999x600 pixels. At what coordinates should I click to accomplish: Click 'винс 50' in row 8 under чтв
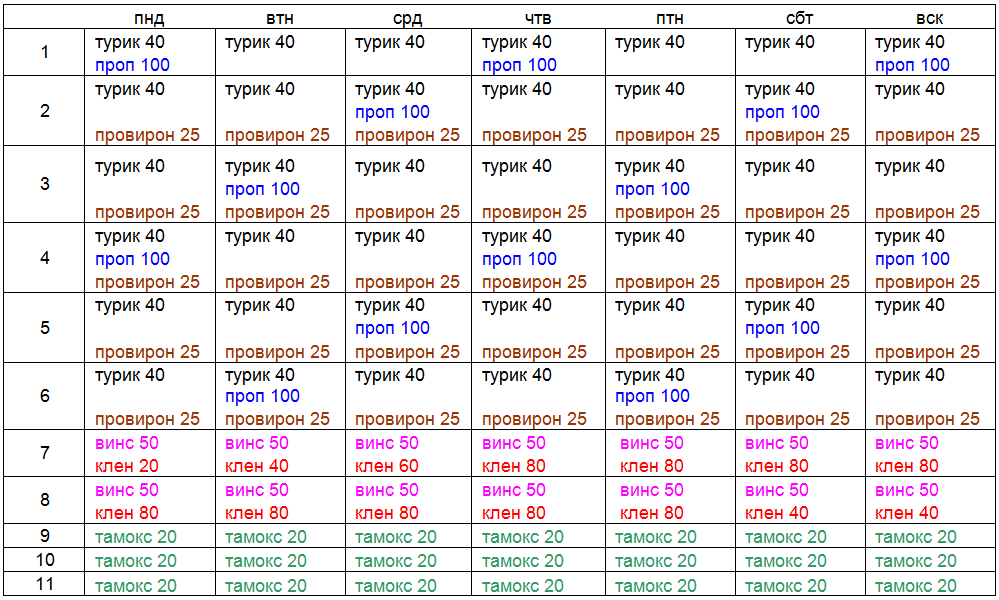514,490
